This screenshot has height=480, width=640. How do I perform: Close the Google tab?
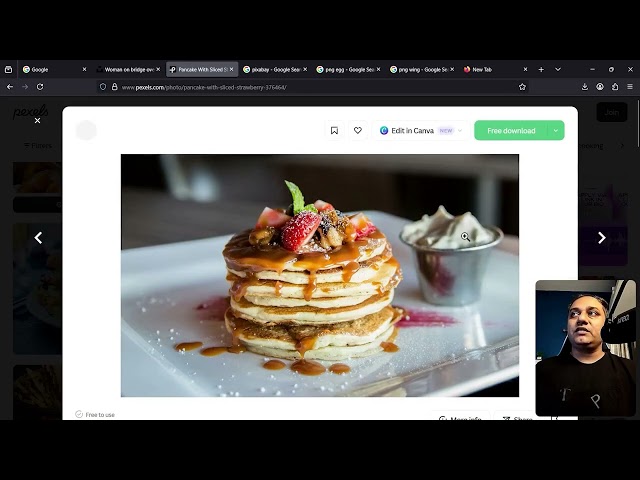point(84,69)
